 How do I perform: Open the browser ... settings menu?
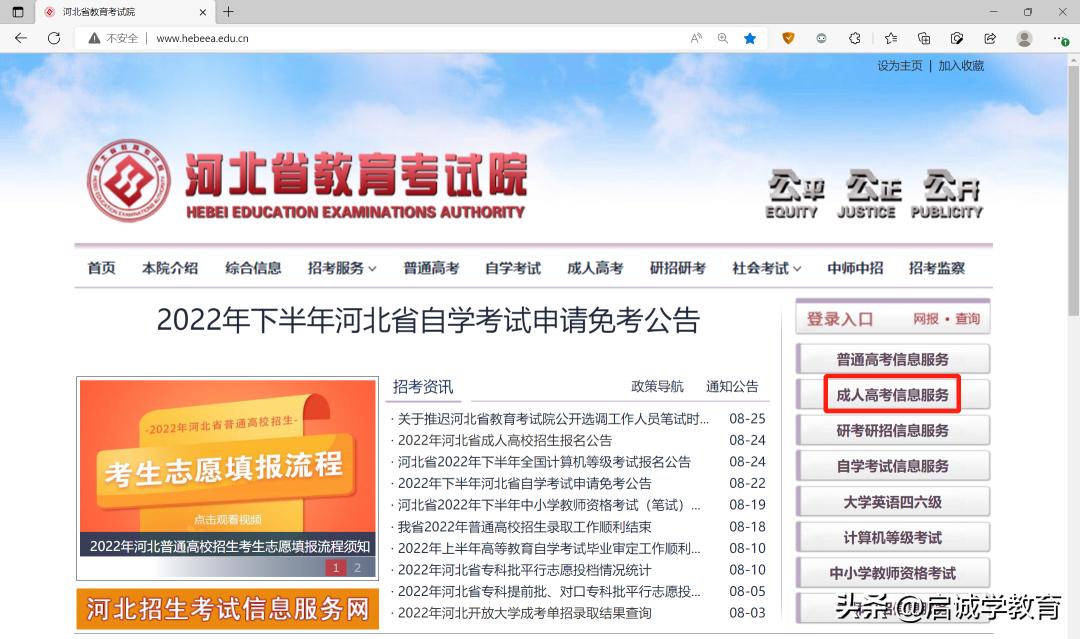click(1058, 37)
